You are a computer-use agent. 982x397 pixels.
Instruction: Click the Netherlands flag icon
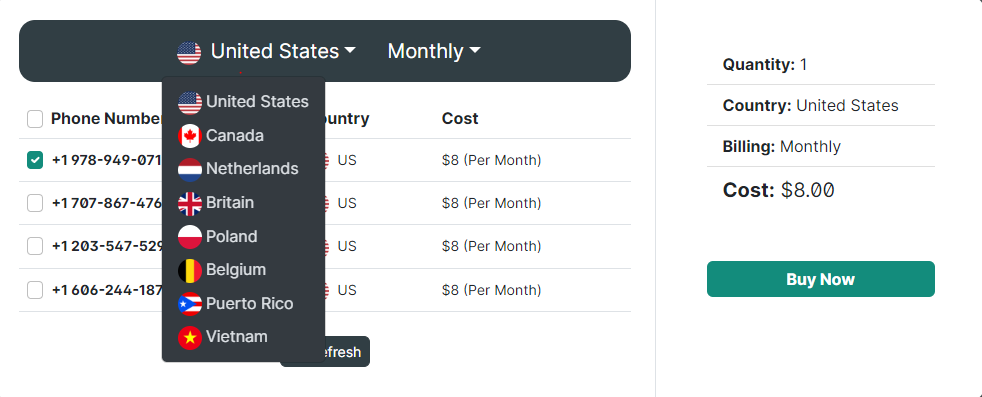tap(190, 170)
